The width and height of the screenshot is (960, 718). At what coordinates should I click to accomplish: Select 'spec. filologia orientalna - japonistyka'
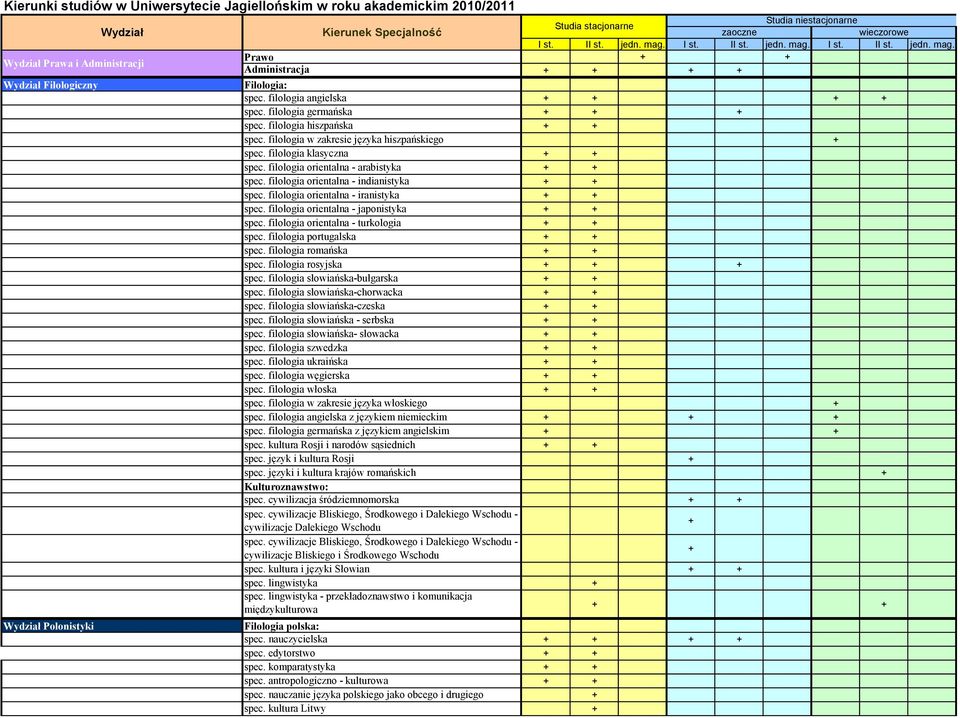coord(381,209)
